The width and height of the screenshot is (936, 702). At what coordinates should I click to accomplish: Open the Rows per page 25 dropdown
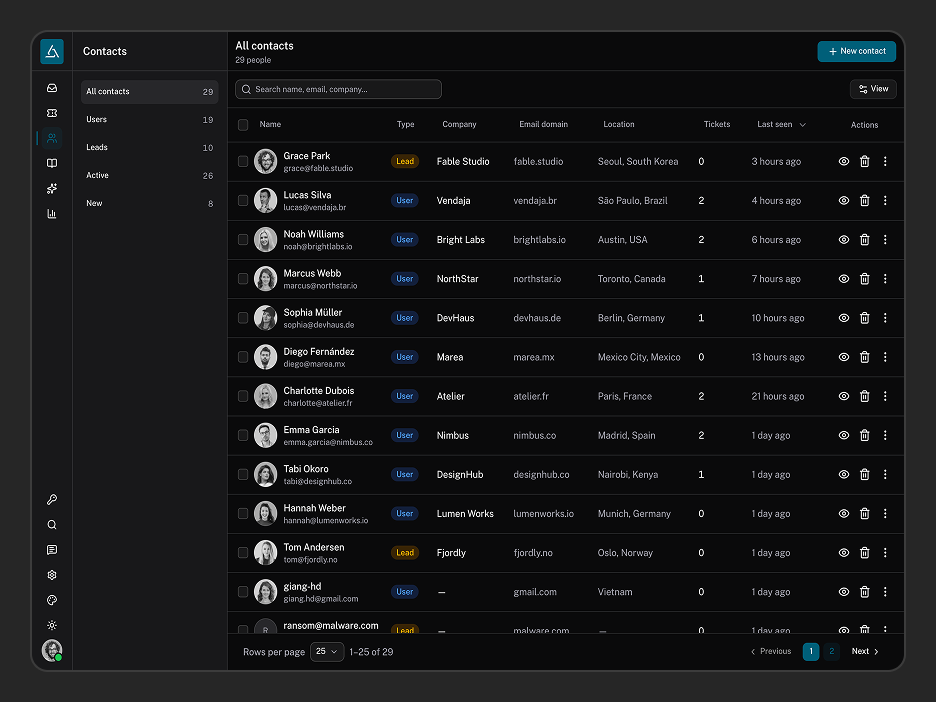coord(327,651)
